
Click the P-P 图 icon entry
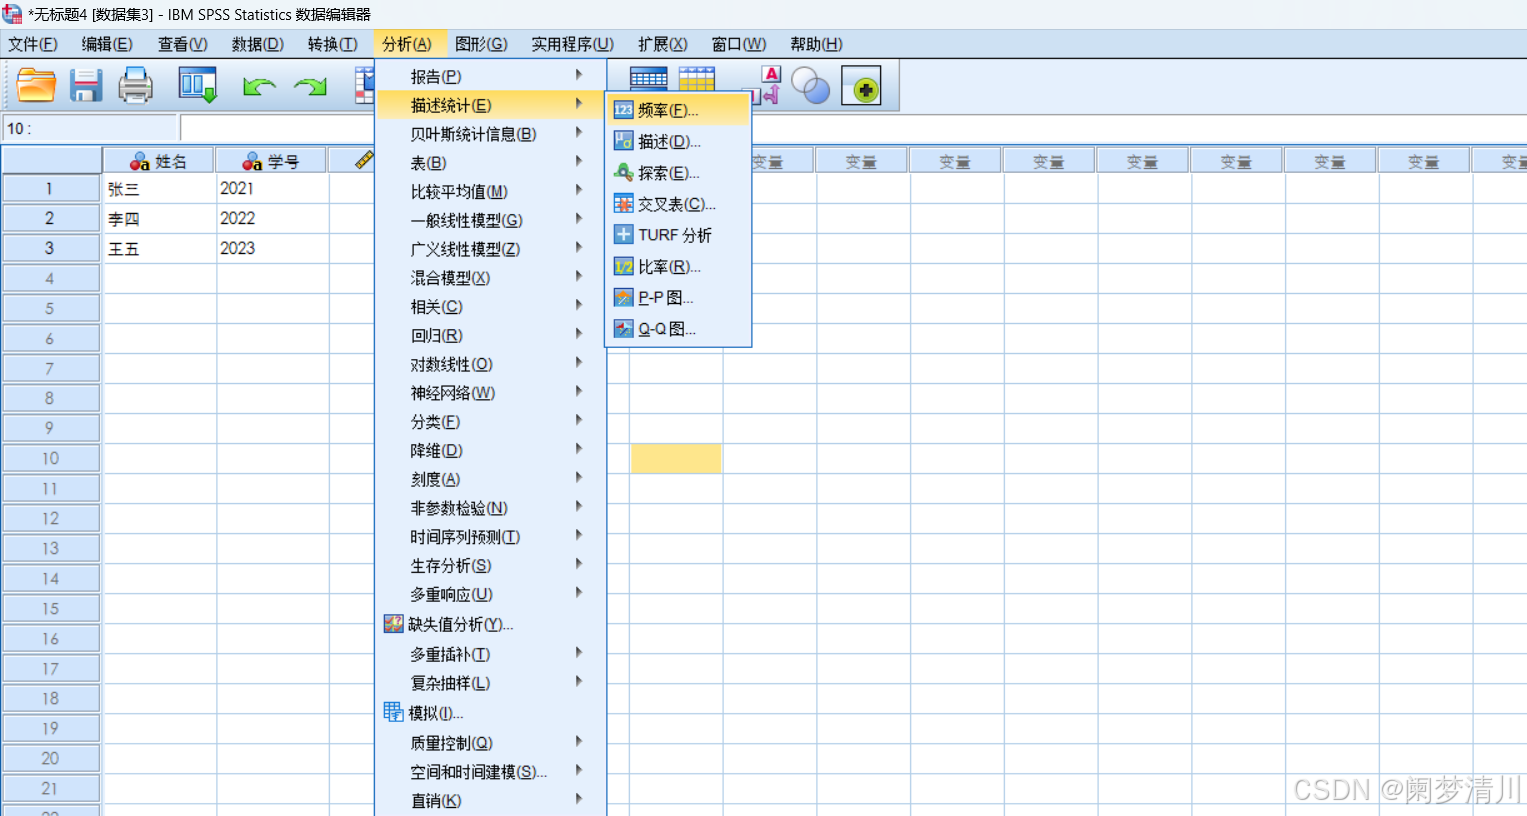[678, 298]
